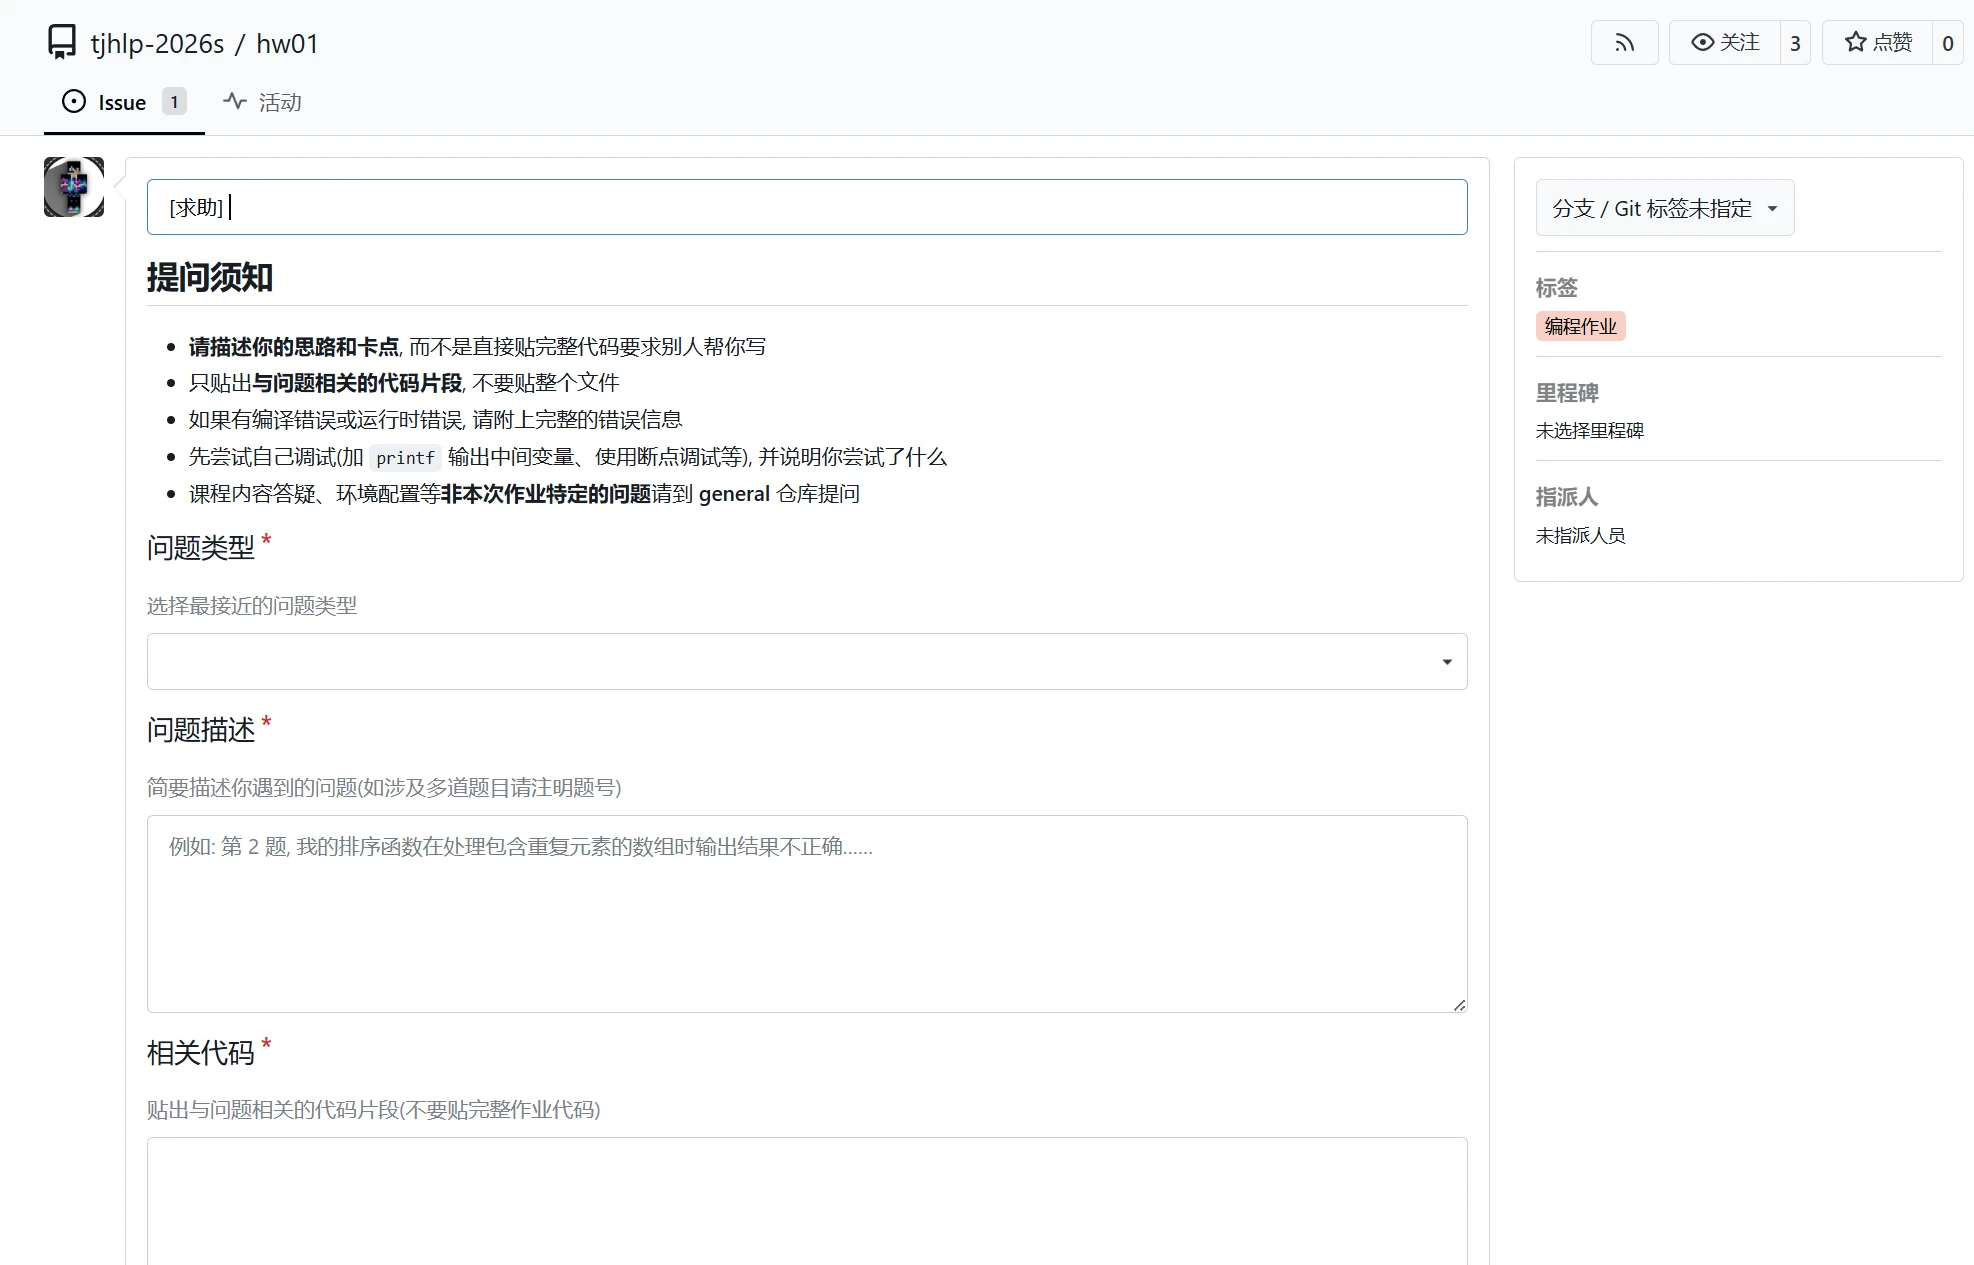Click the repository icon beside tjhlp-2026s
The height and width of the screenshot is (1265, 1974).
click(62, 42)
